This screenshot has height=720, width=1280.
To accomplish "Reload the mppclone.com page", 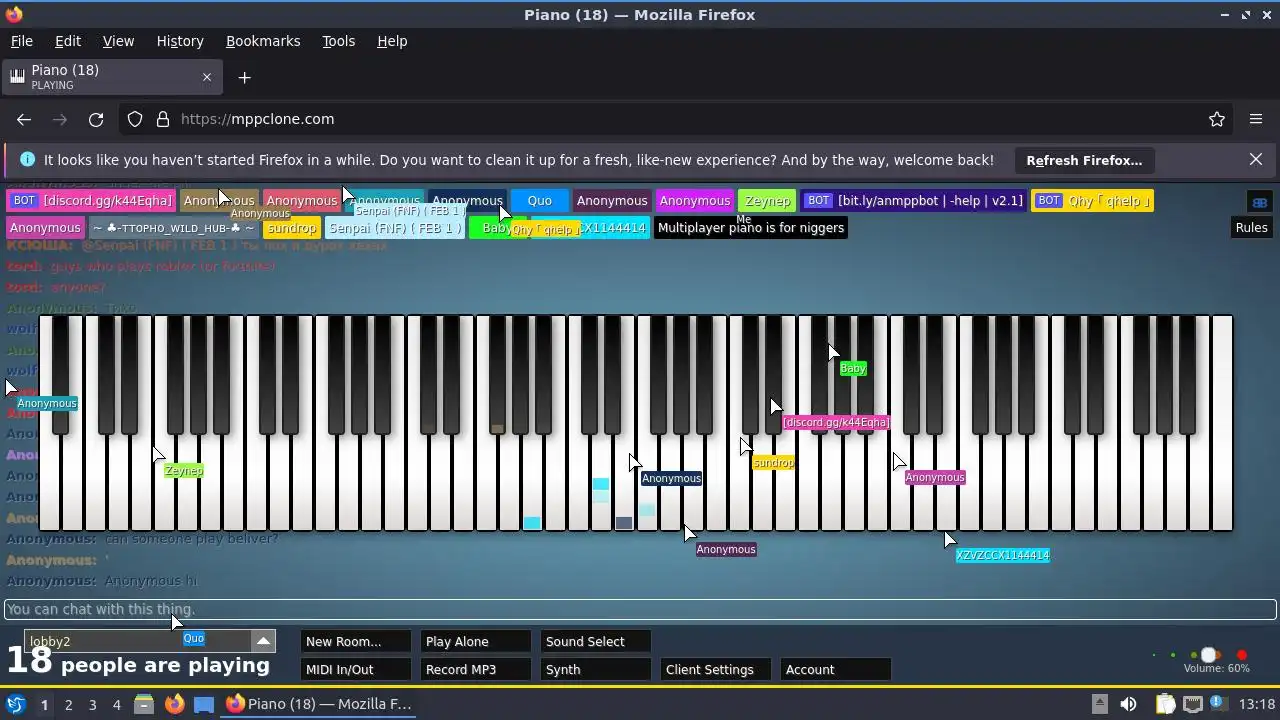I will tap(96, 119).
